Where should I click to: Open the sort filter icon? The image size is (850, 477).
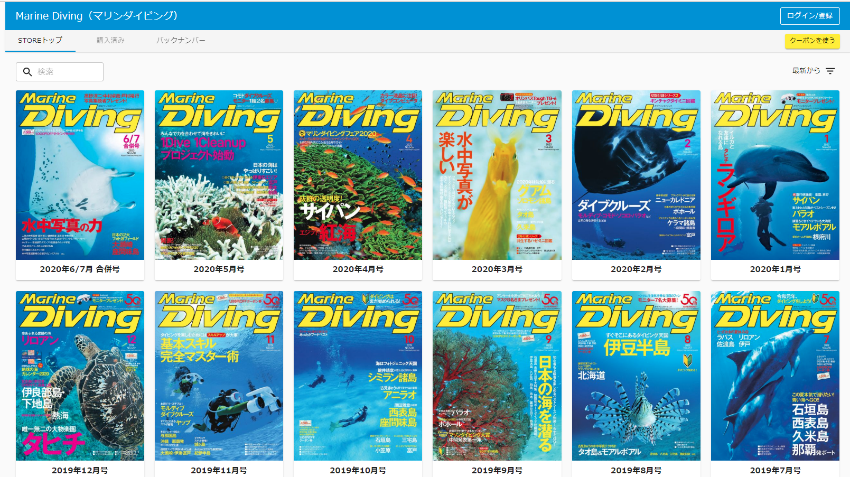pos(830,71)
